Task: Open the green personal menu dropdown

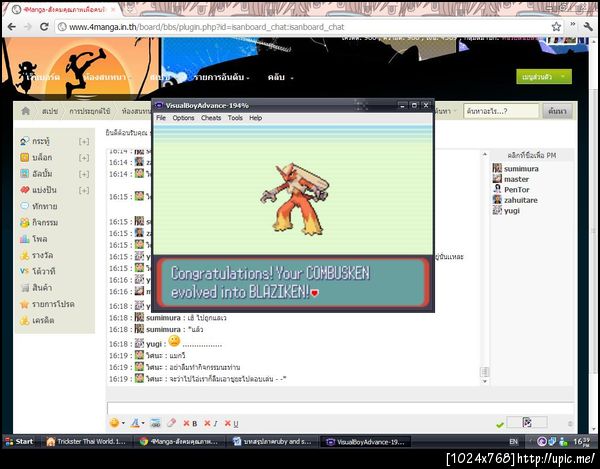Action: pos(544,77)
